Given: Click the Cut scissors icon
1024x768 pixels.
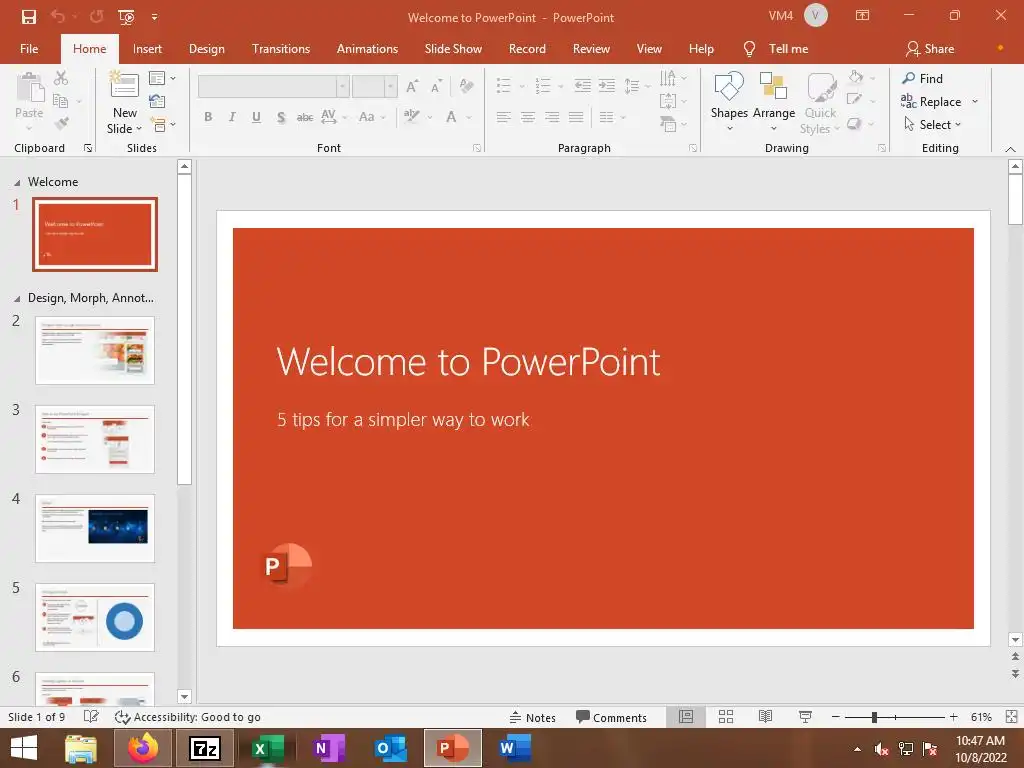Looking at the screenshot, I should (61, 78).
